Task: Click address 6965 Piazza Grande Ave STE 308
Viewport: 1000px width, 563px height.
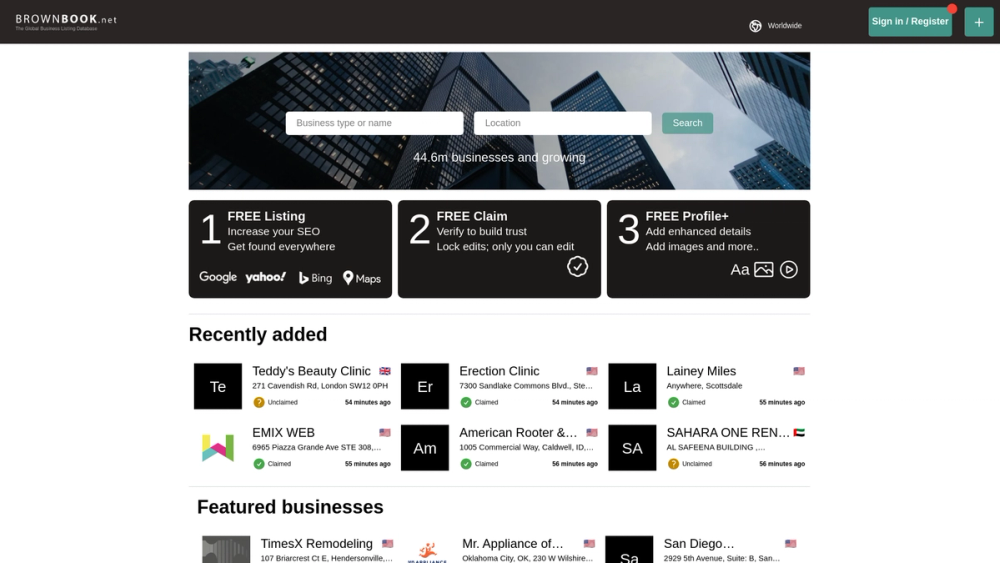Action: [x=316, y=447]
